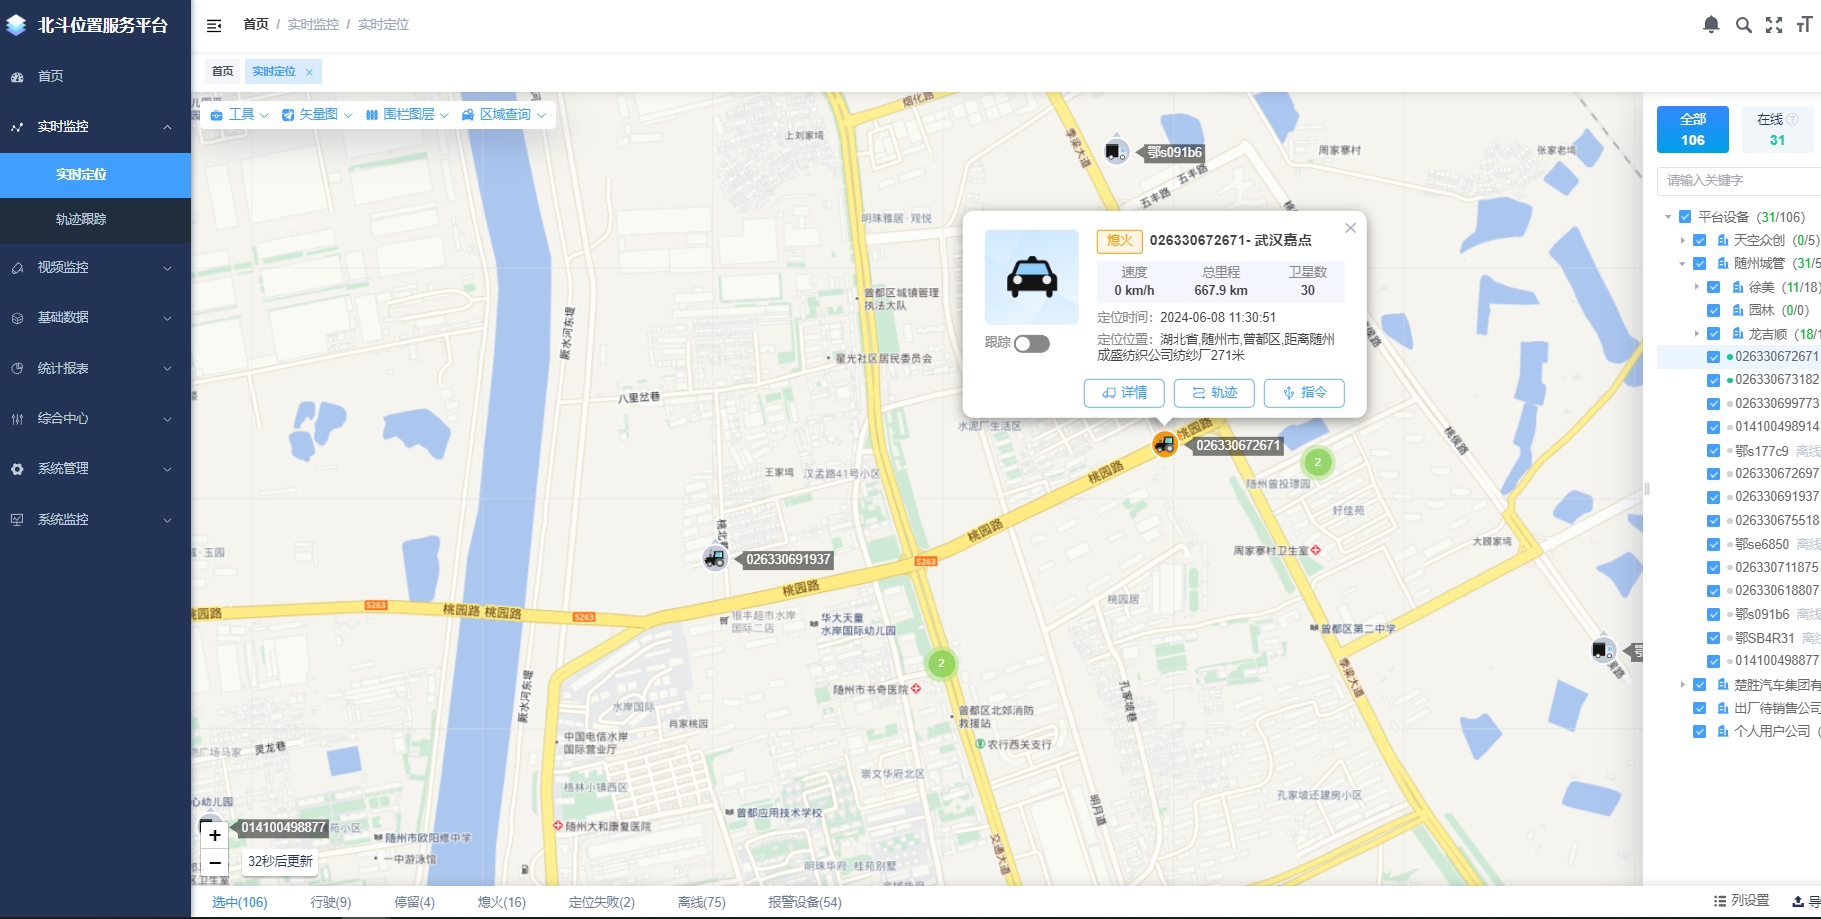This screenshot has height=919, width=1821.
Task: Click the cluster marker near 随州普投理园
Action: tap(1318, 462)
